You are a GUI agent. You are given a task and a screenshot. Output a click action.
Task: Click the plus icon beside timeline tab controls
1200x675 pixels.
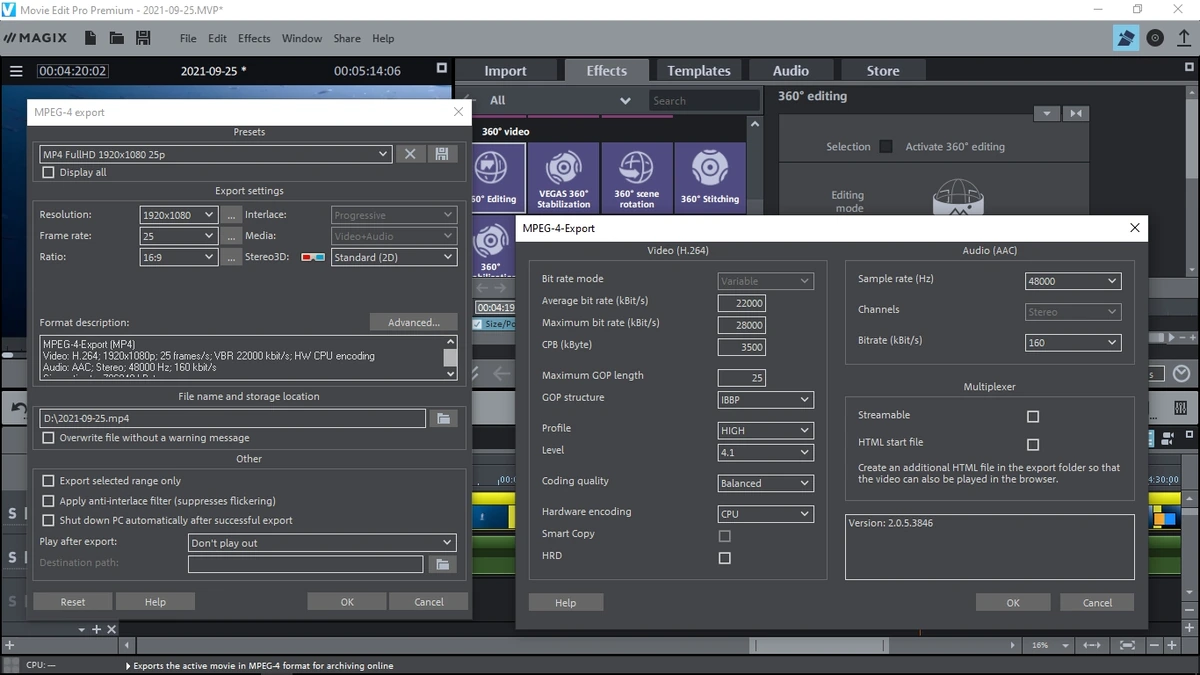[x=97, y=629]
